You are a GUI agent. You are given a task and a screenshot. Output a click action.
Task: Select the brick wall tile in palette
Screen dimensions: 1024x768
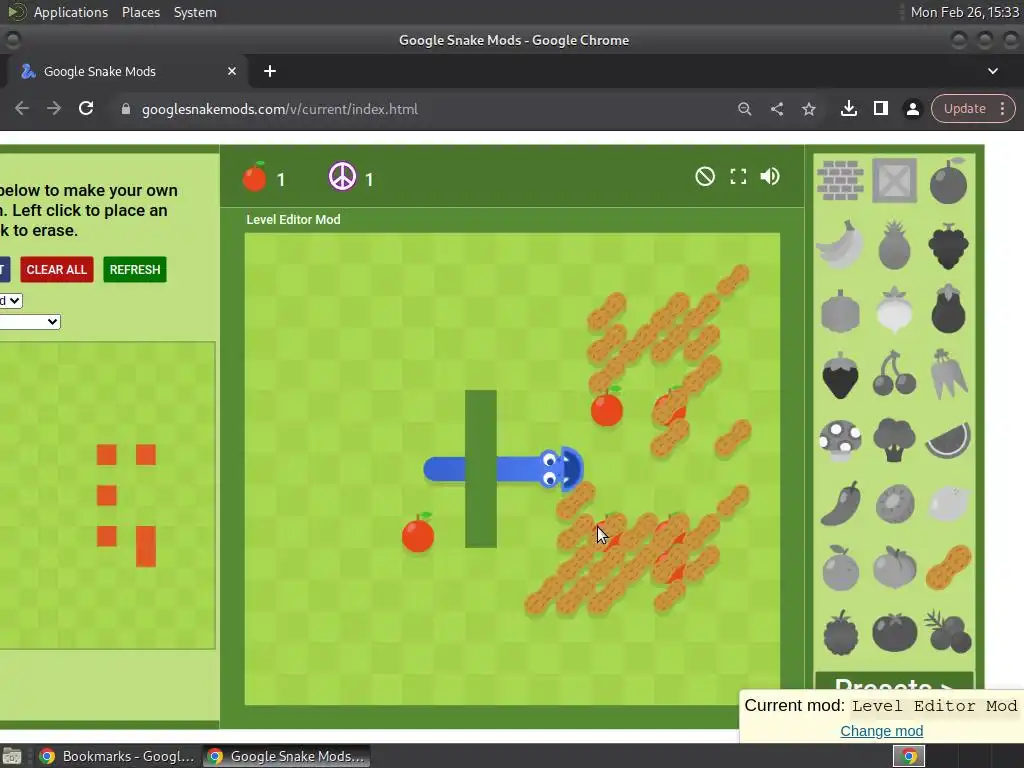coord(840,180)
